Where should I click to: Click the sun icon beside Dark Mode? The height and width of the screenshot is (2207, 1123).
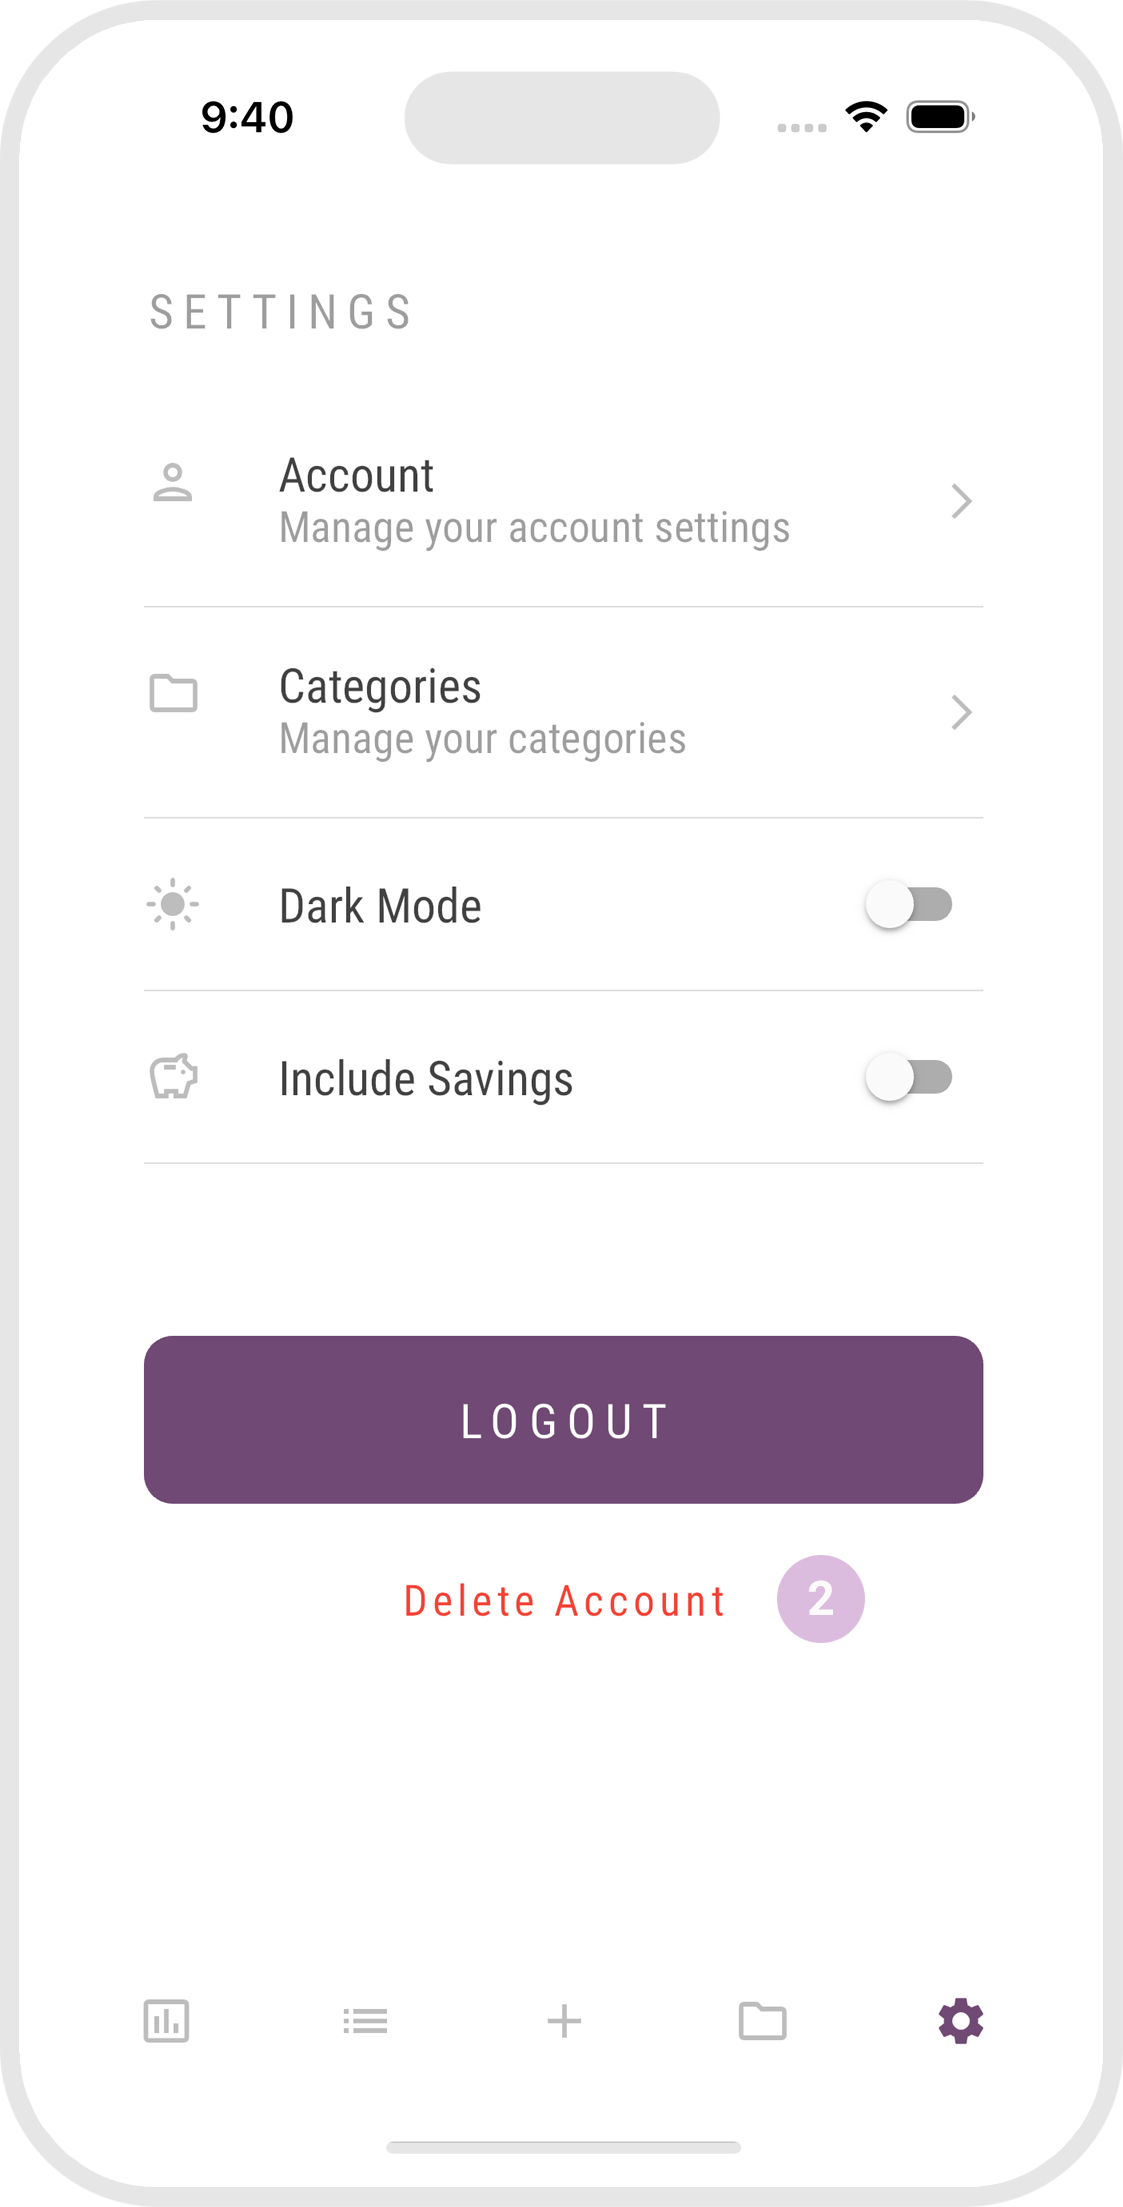click(x=173, y=905)
